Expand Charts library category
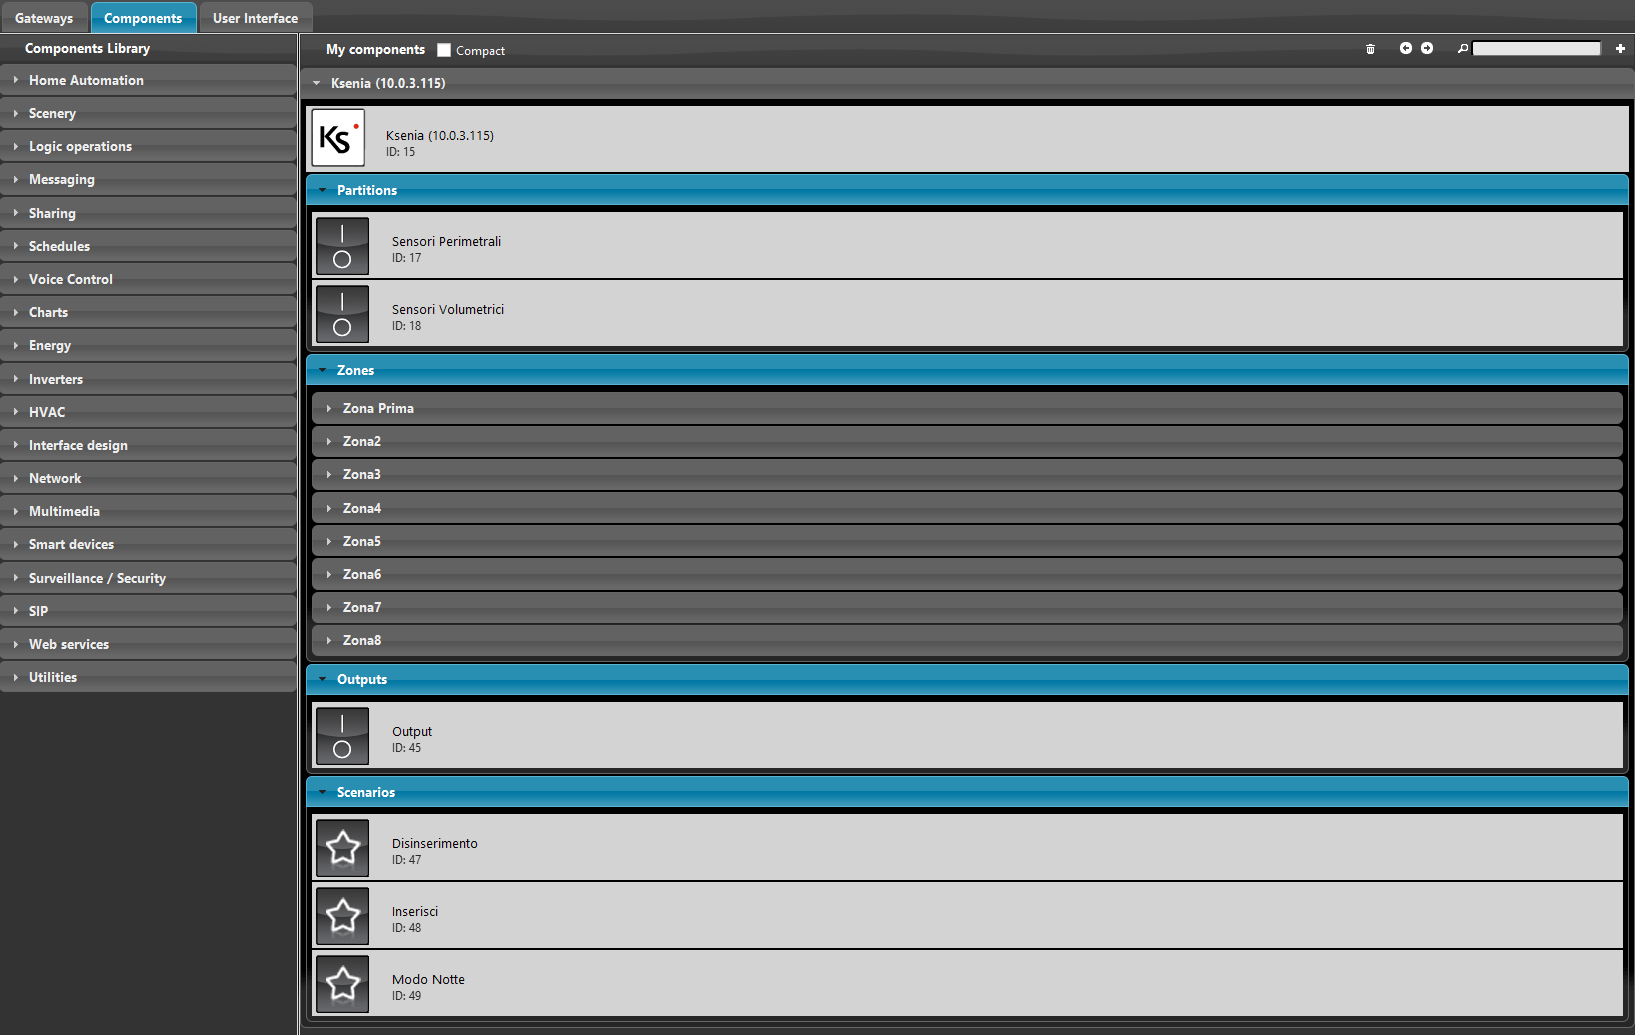This screenshot has width=1635, height=1035. (148, 312)
